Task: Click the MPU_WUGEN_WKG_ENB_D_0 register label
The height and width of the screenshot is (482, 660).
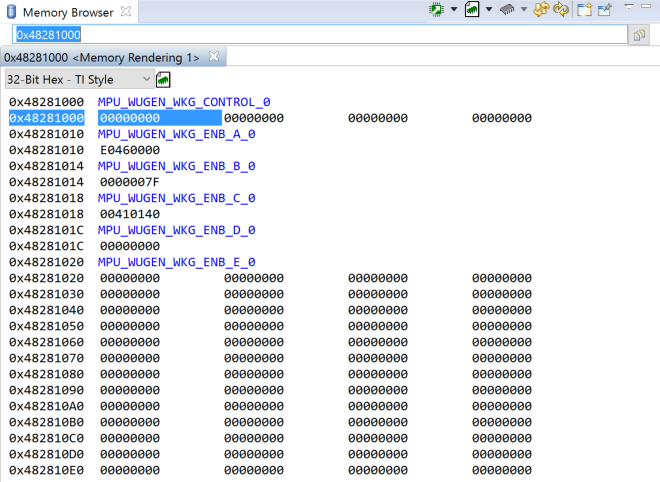Action: point(176,230)
